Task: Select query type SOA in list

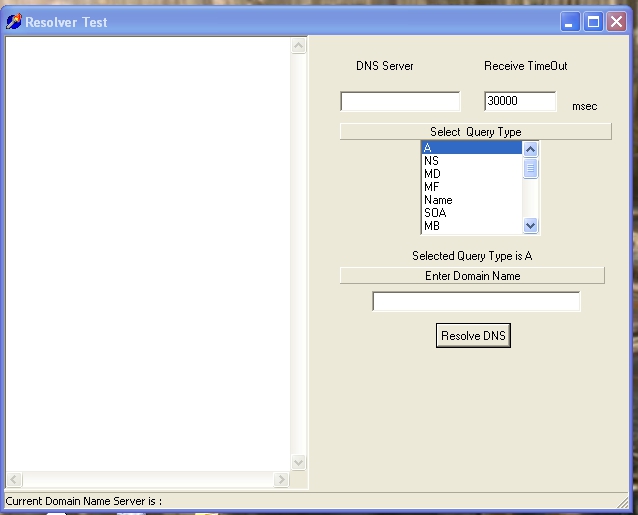Action: tap(472, 213)
